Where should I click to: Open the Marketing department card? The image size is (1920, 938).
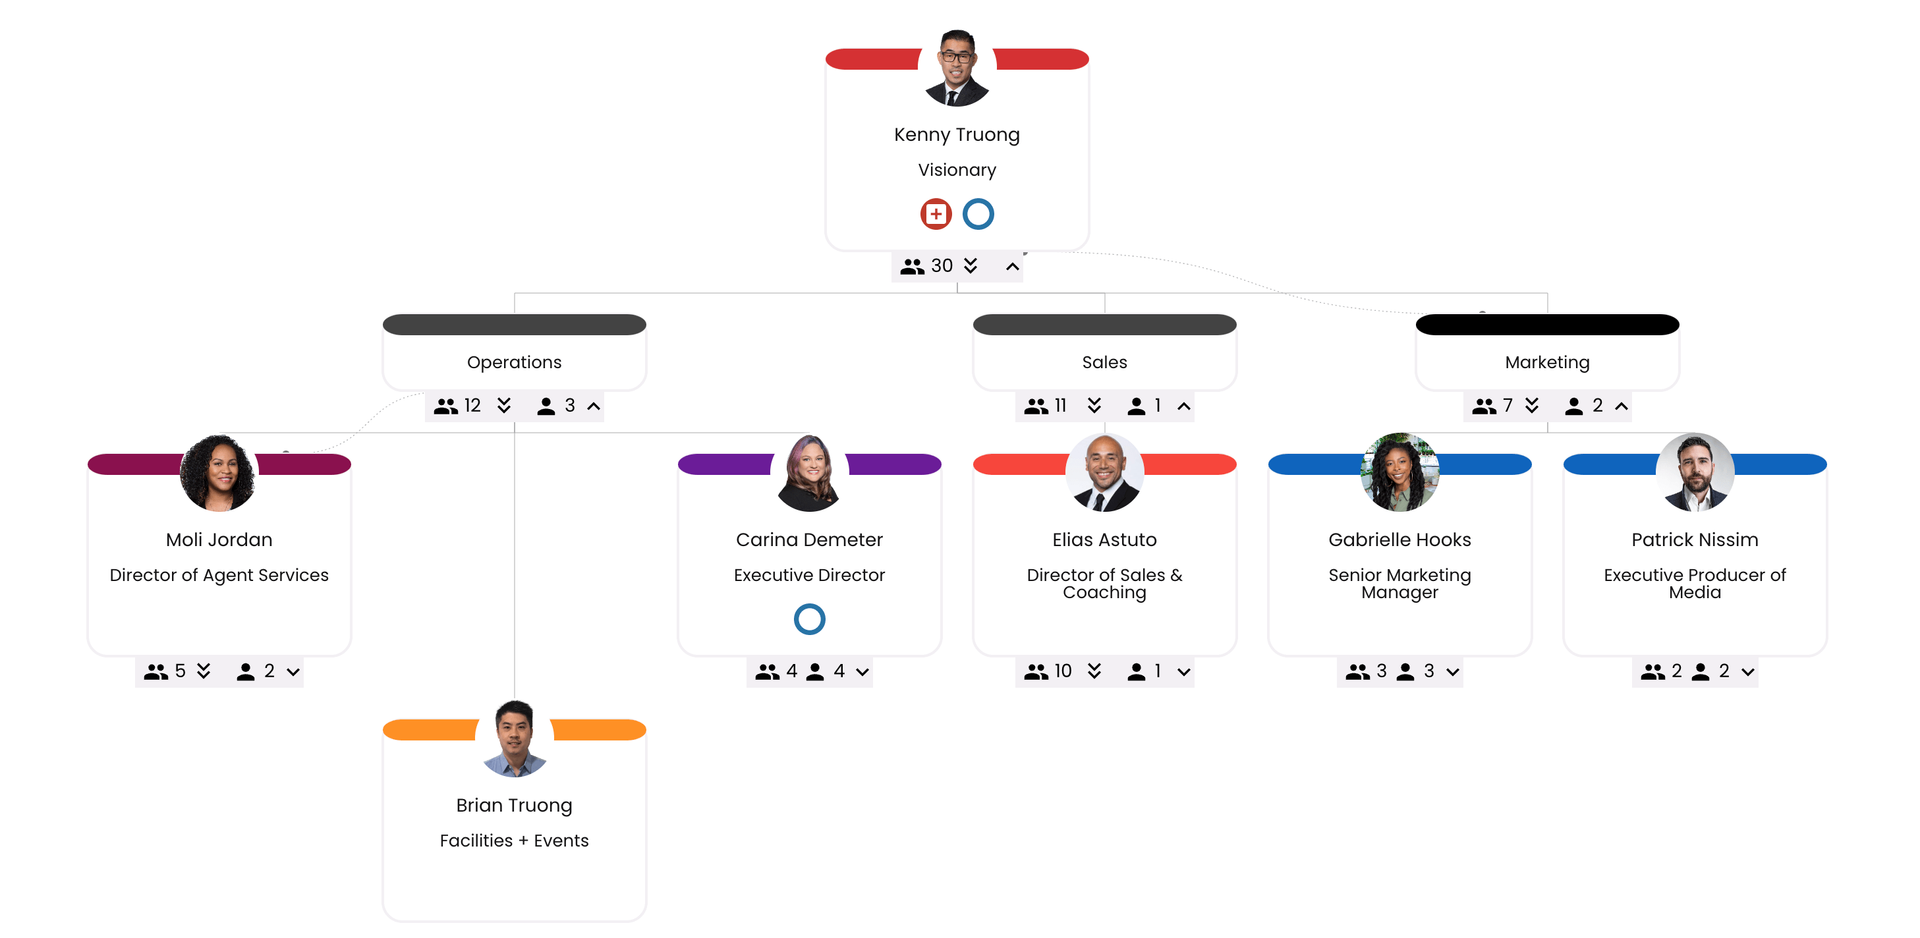pos(1546,362)
